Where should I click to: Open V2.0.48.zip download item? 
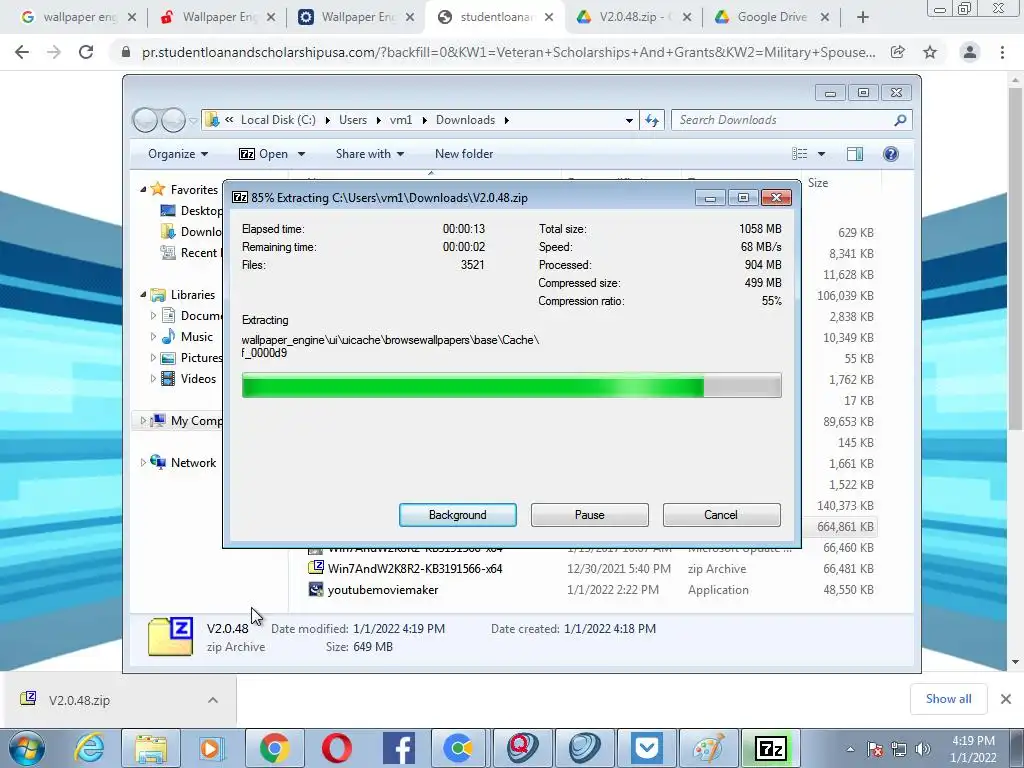(79, 700)
